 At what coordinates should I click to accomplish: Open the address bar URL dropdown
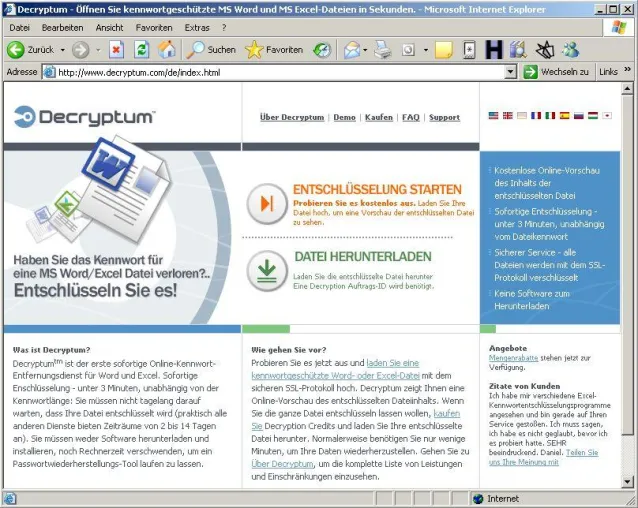coord(511,72)
